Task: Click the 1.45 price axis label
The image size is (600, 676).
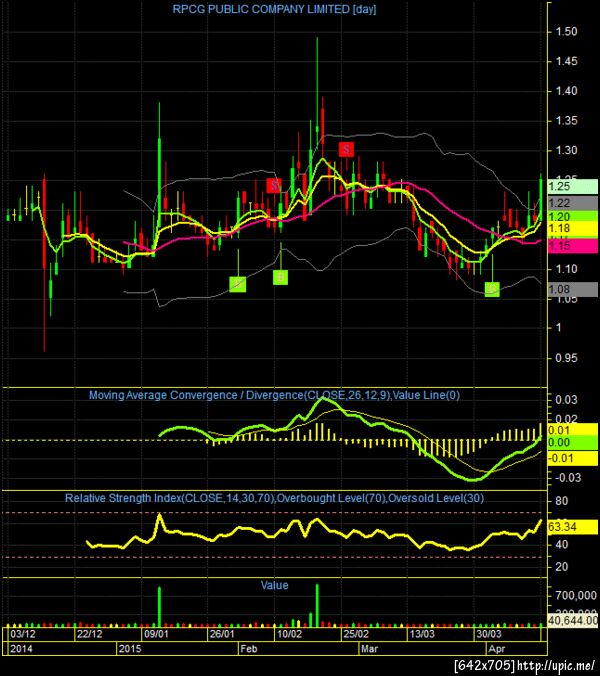Action: click(x=566, y=61)
